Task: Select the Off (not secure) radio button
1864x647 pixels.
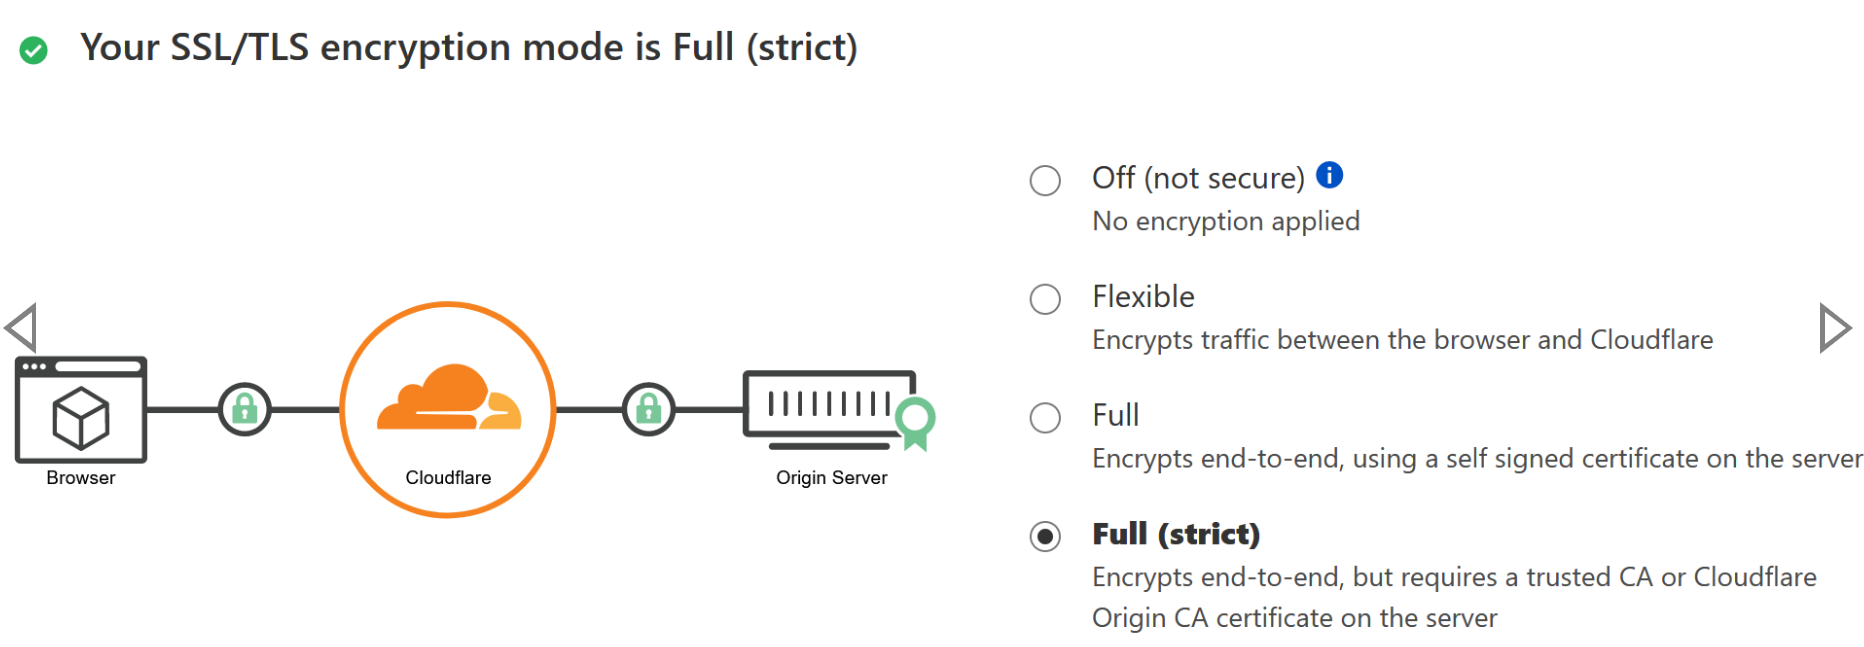Action: [x=1045, y=180]
